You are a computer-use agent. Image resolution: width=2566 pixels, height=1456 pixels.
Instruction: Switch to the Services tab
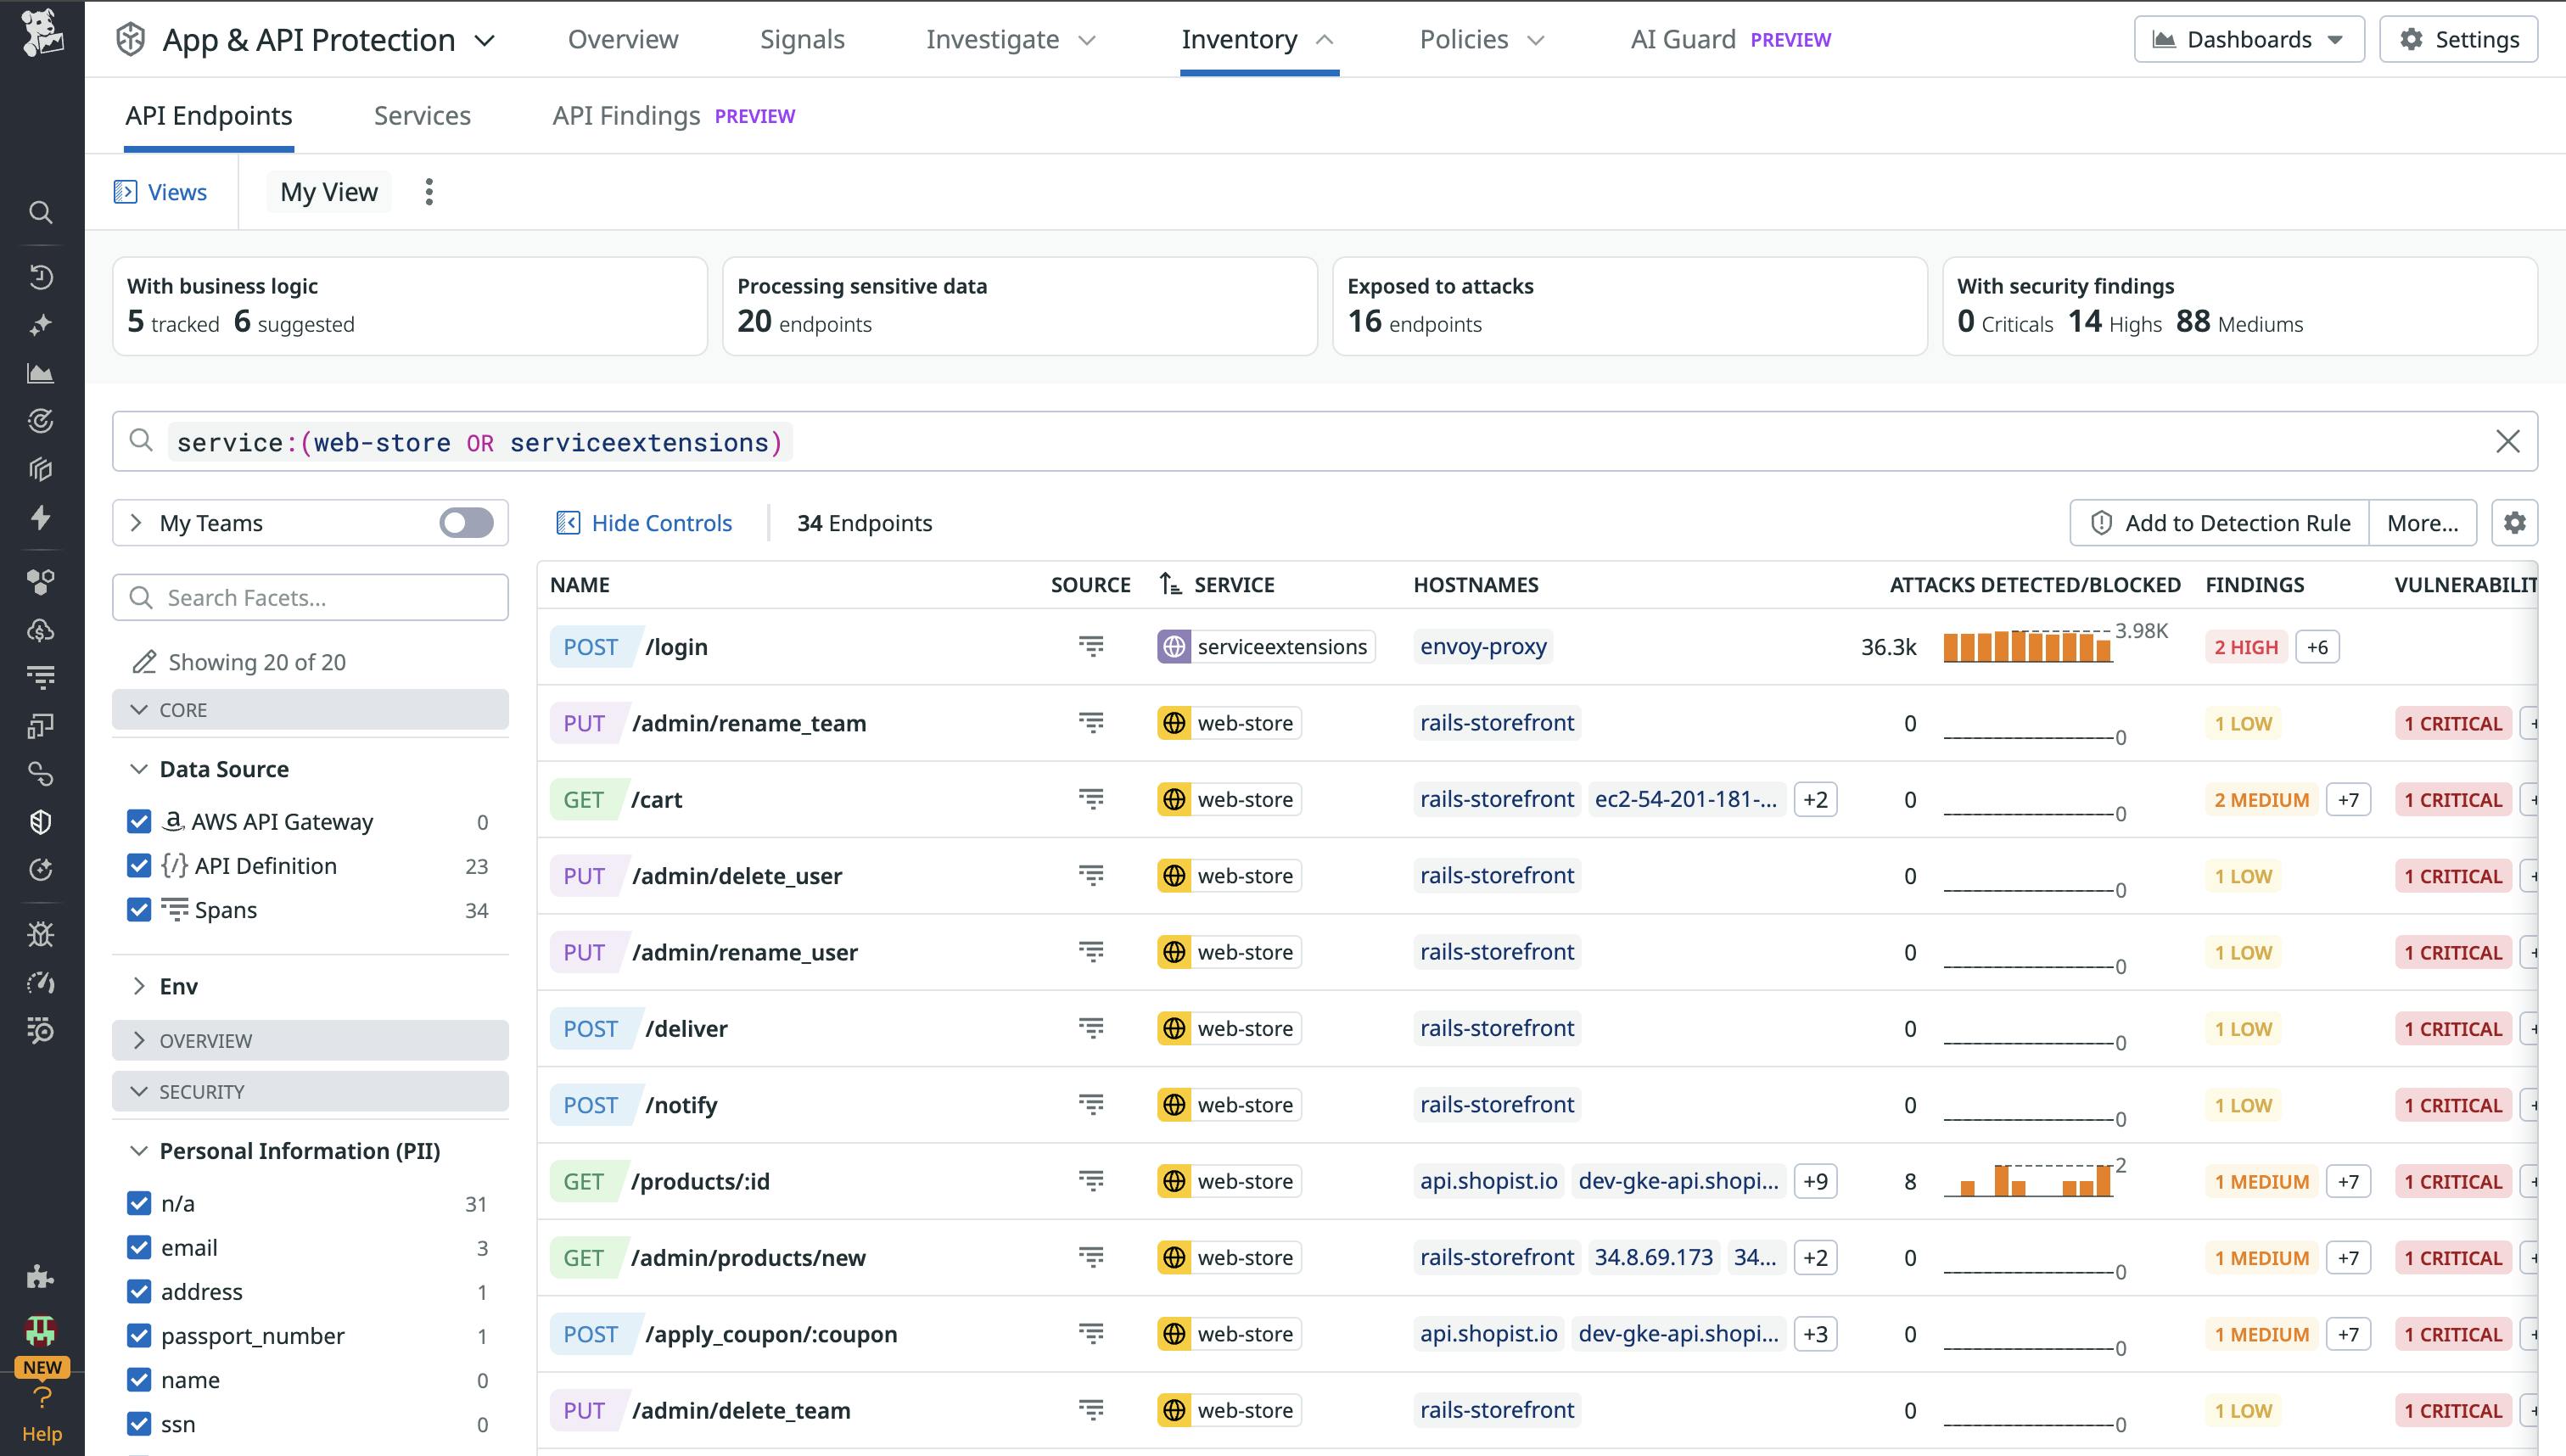422,115
